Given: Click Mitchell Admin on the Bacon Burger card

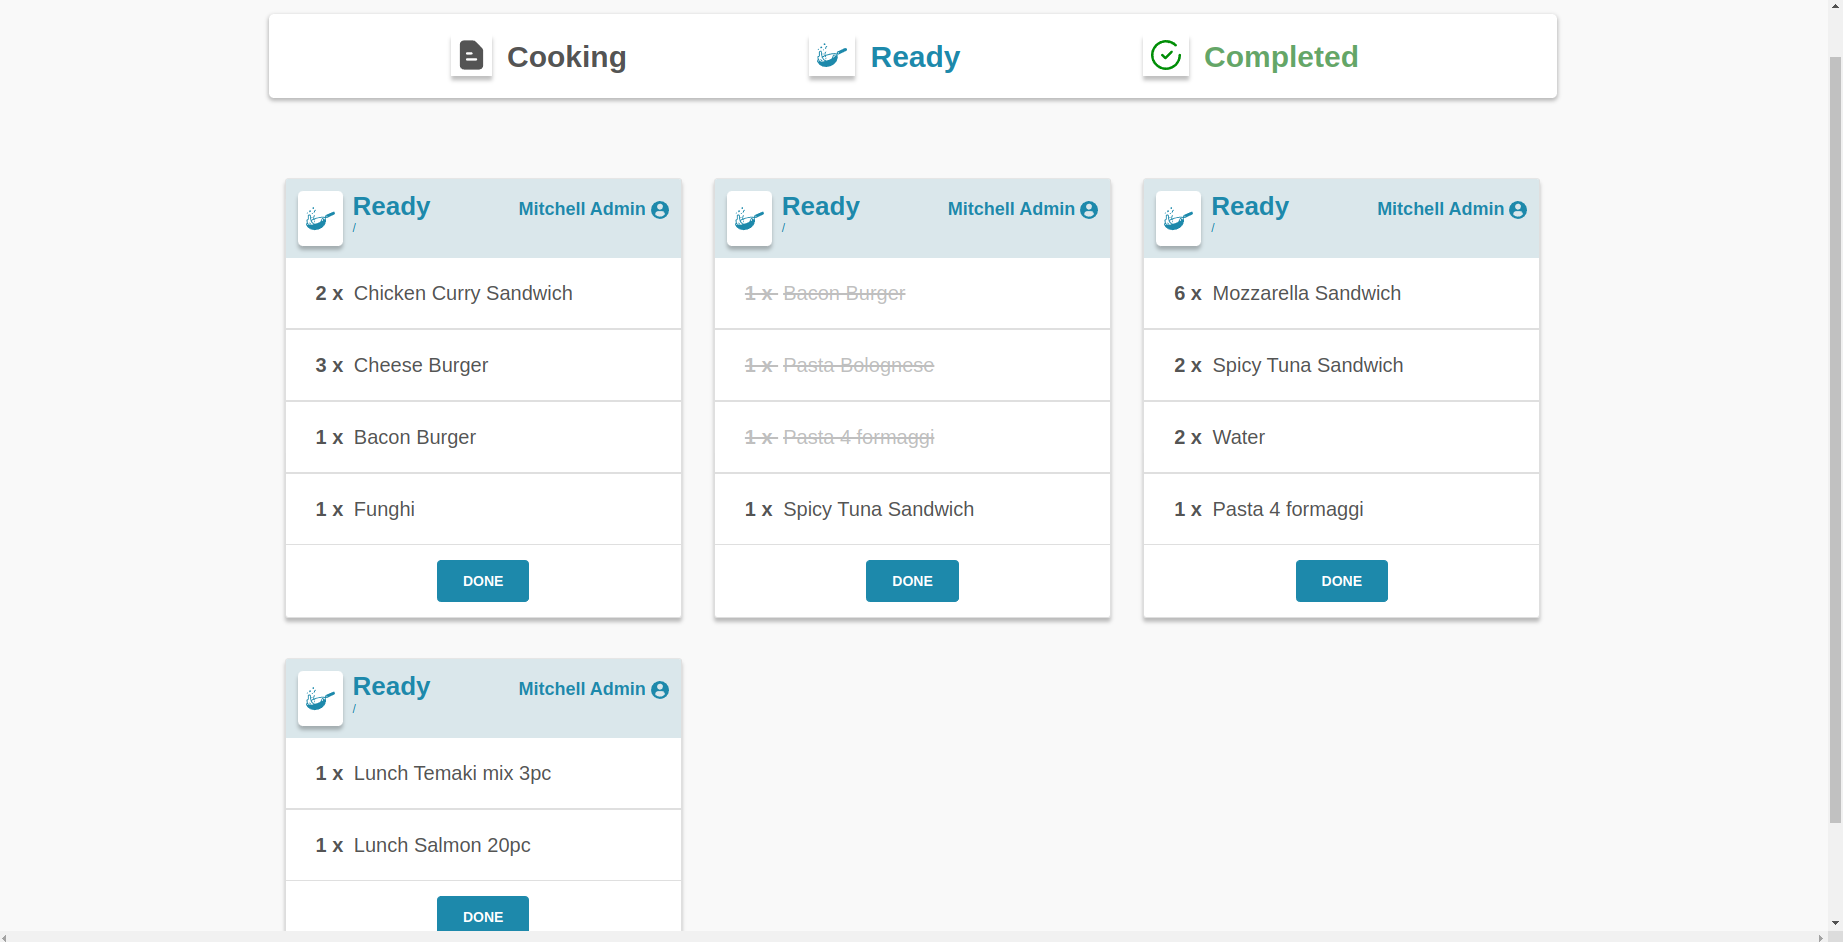Looking at the screenshot, I should coord(1011,209).
